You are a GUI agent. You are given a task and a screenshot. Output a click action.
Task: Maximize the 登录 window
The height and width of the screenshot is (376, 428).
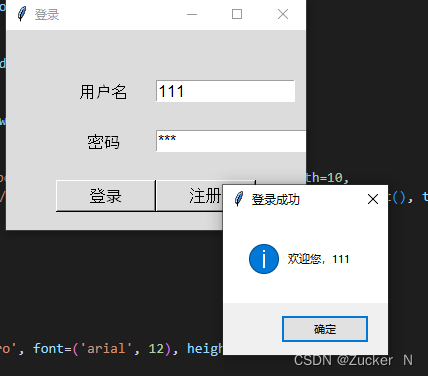tap(237, 14)
